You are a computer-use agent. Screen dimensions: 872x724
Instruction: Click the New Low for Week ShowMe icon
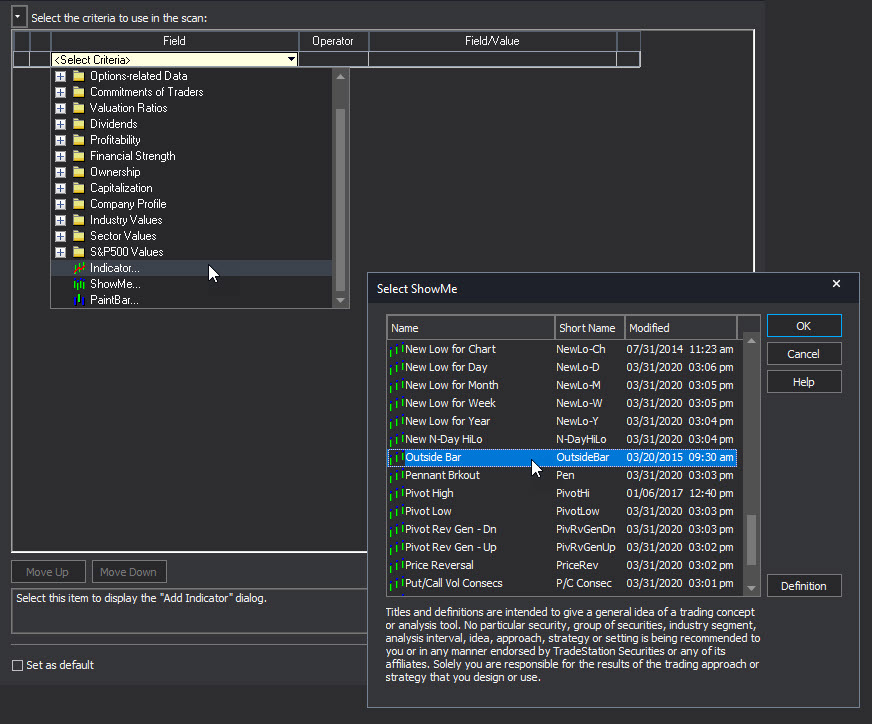pyautogui.click(x=396, y=404)
